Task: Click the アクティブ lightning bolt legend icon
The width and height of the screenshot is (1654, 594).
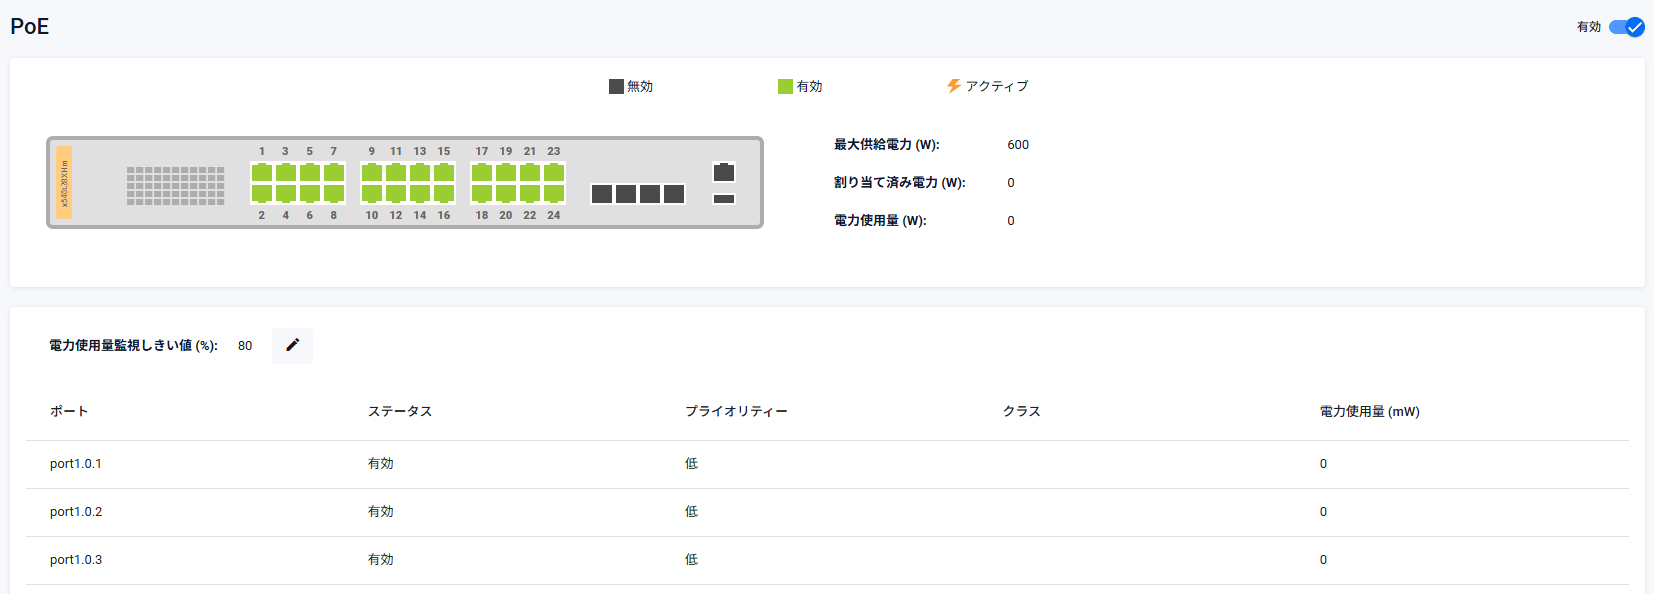Action: coord(954,86)
